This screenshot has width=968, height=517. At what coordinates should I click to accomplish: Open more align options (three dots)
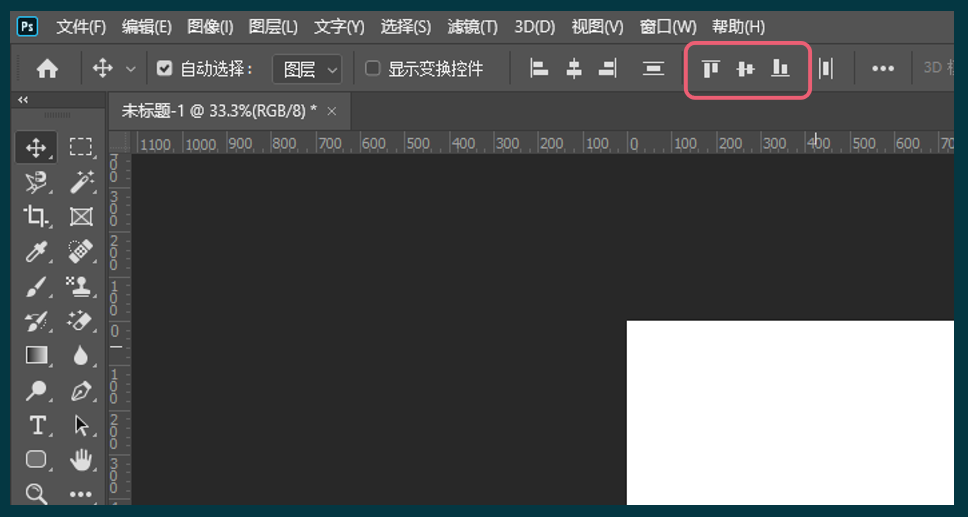883,69
